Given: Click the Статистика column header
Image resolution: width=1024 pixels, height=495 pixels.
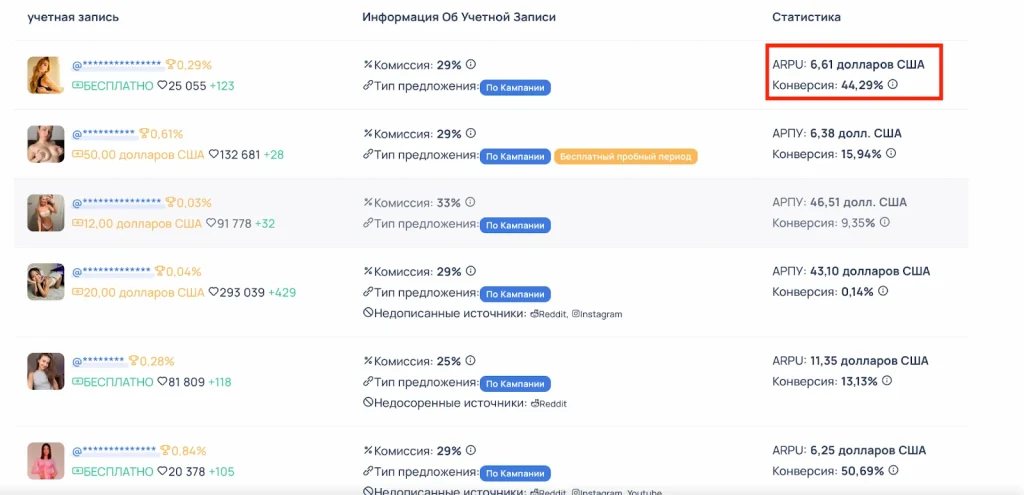Looking at the screenshot, I should (806, 17).
